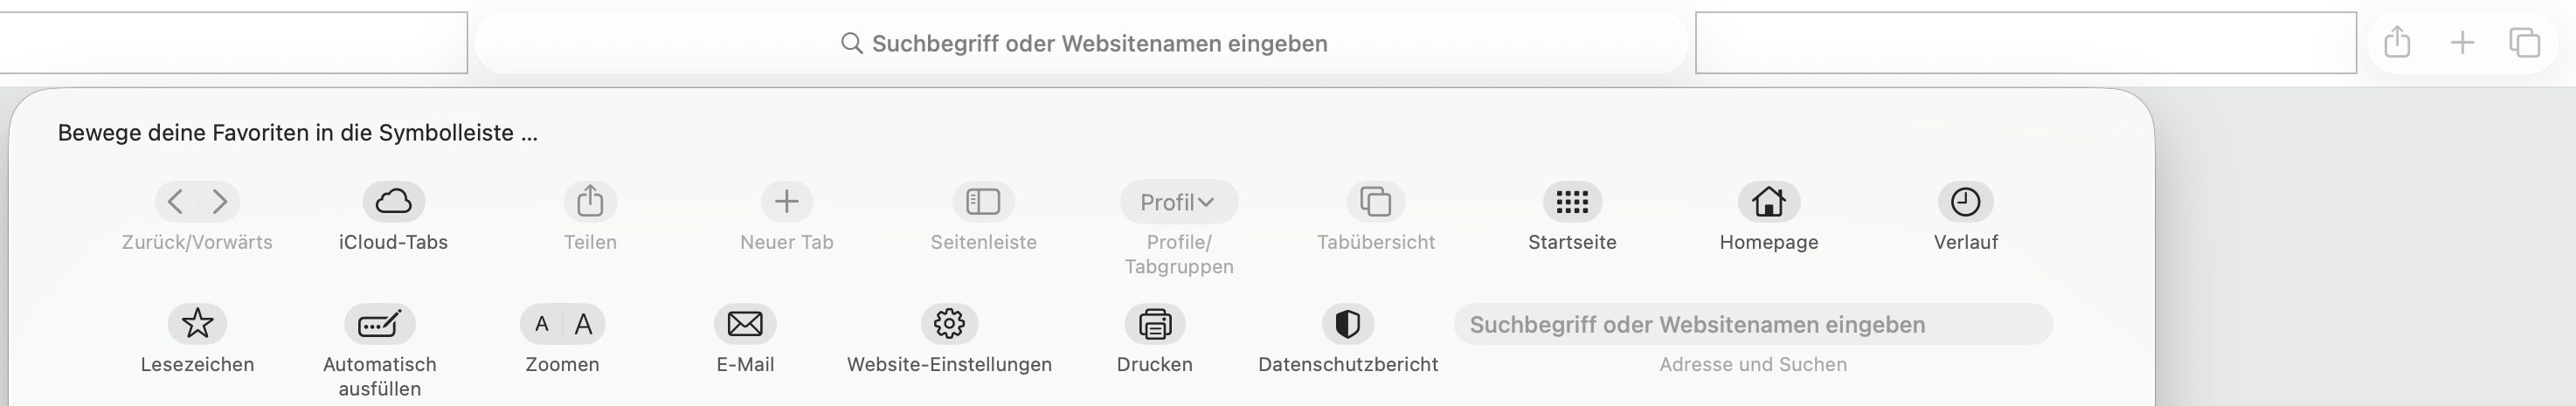
Task: Click the Lesezeichen star icon
Action: [197, 324]
